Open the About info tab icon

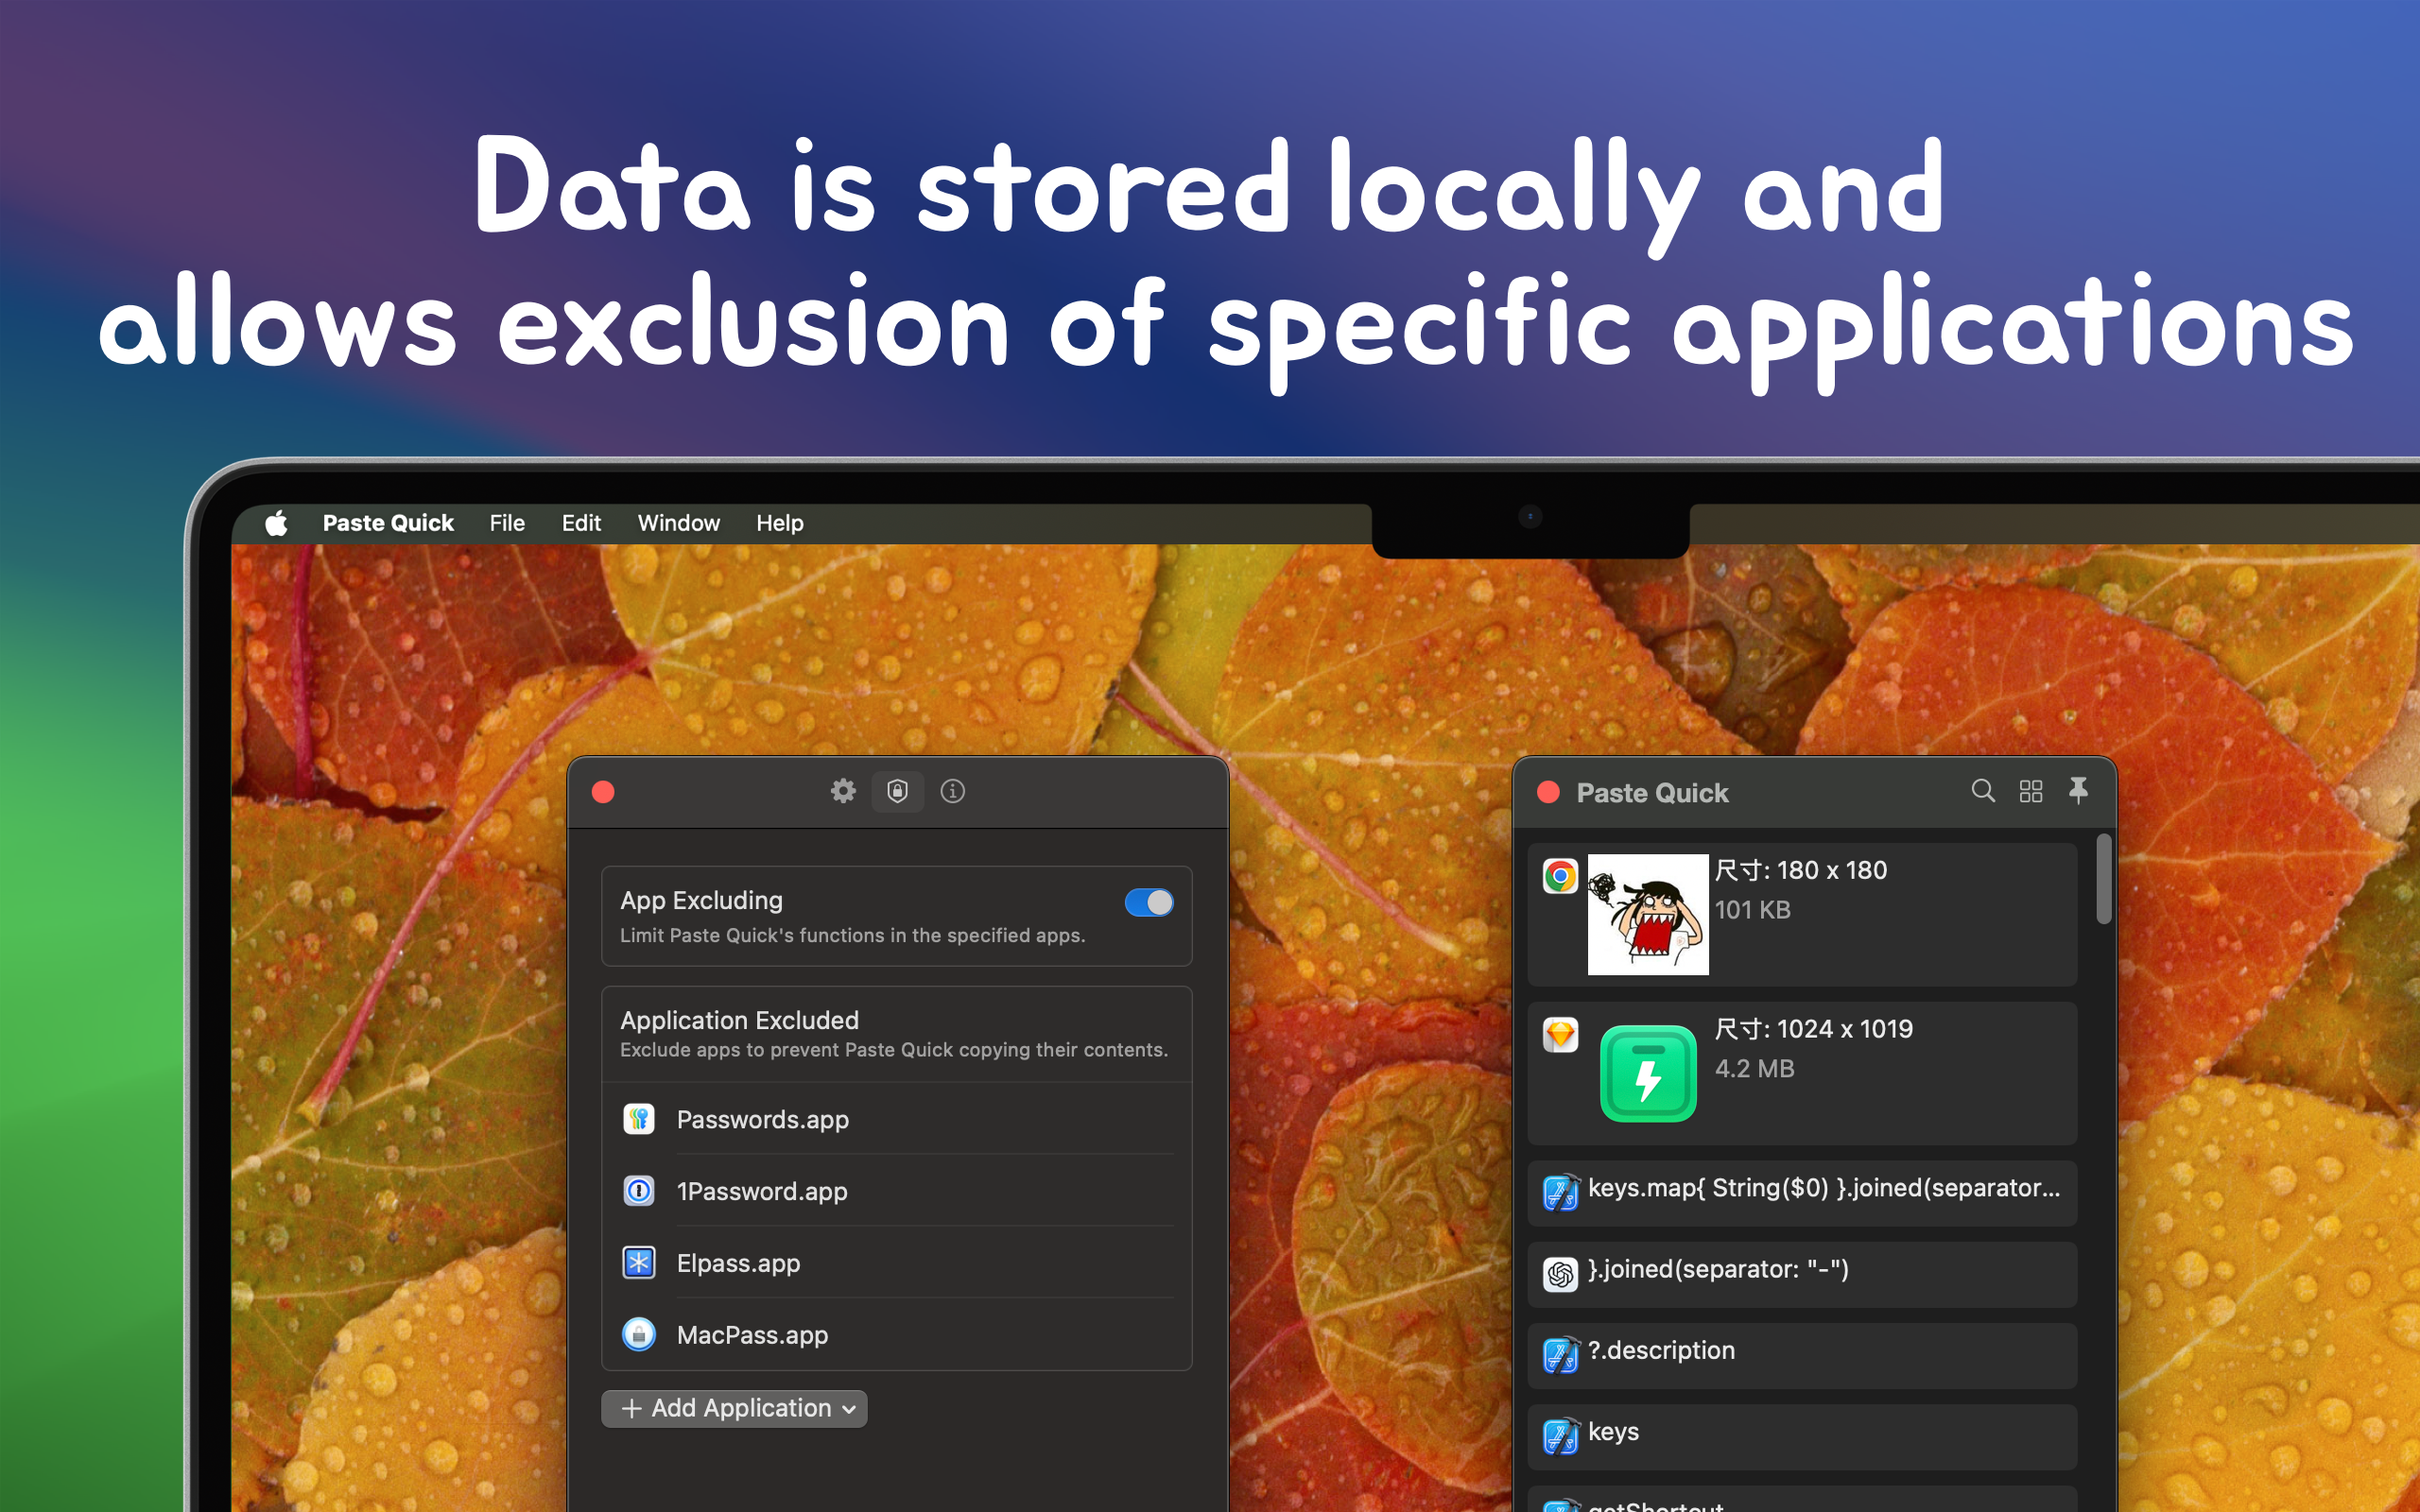tap(952, 791)
